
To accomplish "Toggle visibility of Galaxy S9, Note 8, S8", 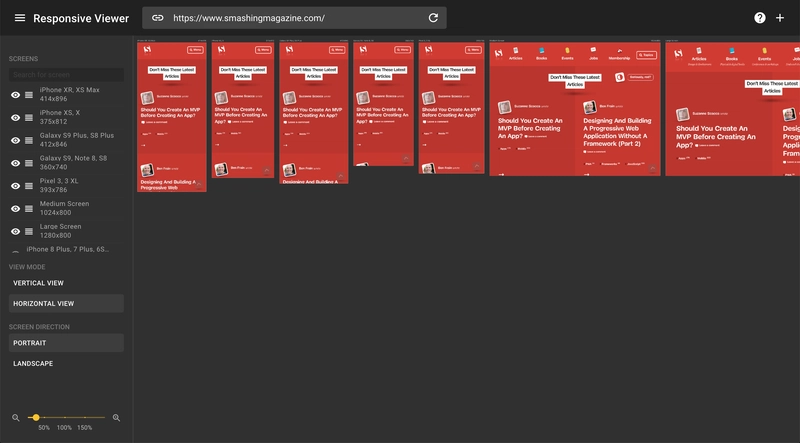I will [16, 163].
